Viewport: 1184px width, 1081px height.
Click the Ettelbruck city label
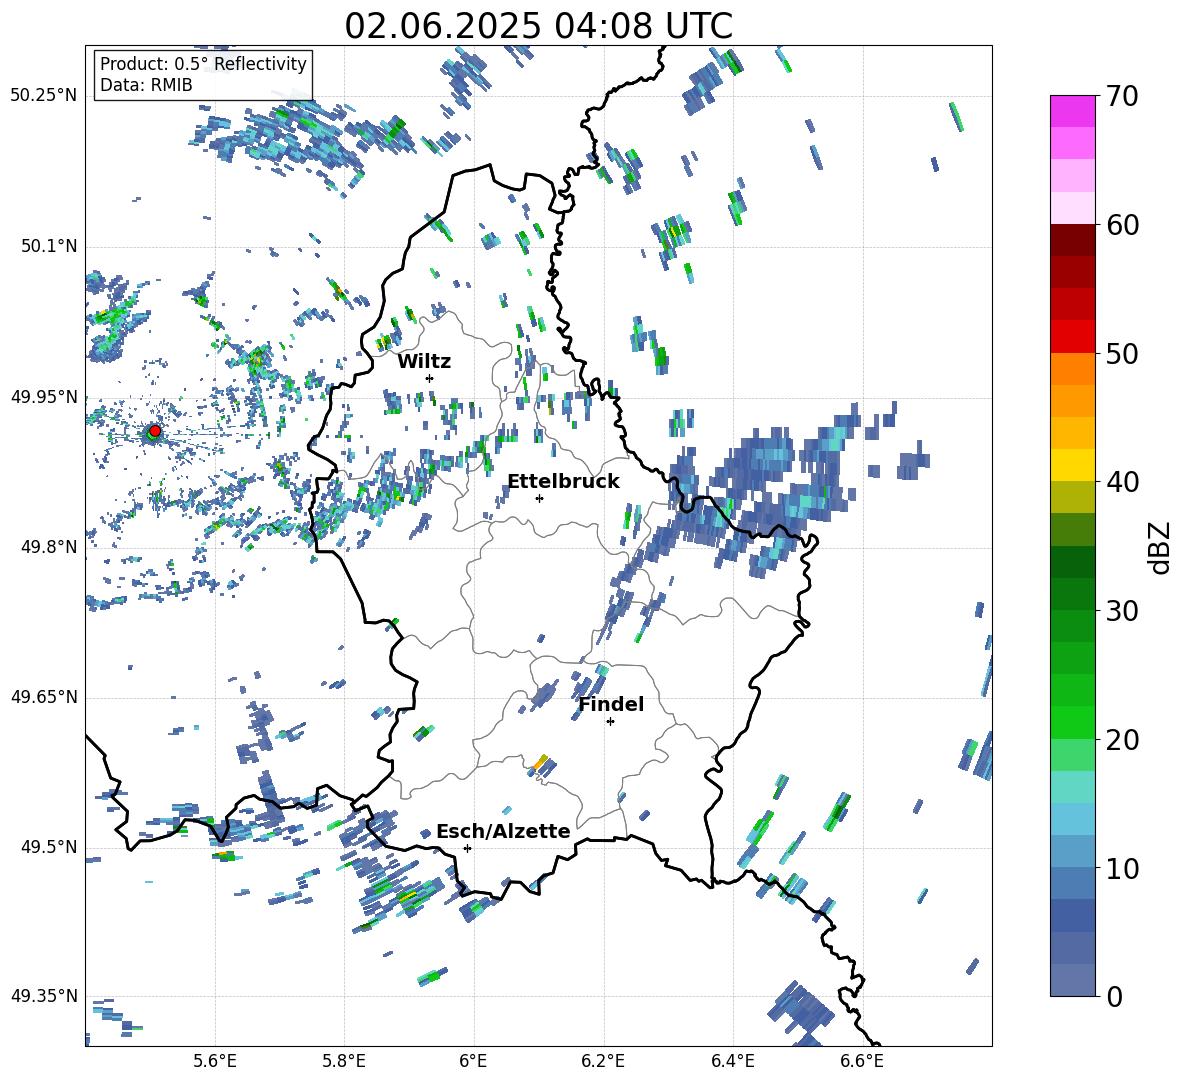click(563, 482)
